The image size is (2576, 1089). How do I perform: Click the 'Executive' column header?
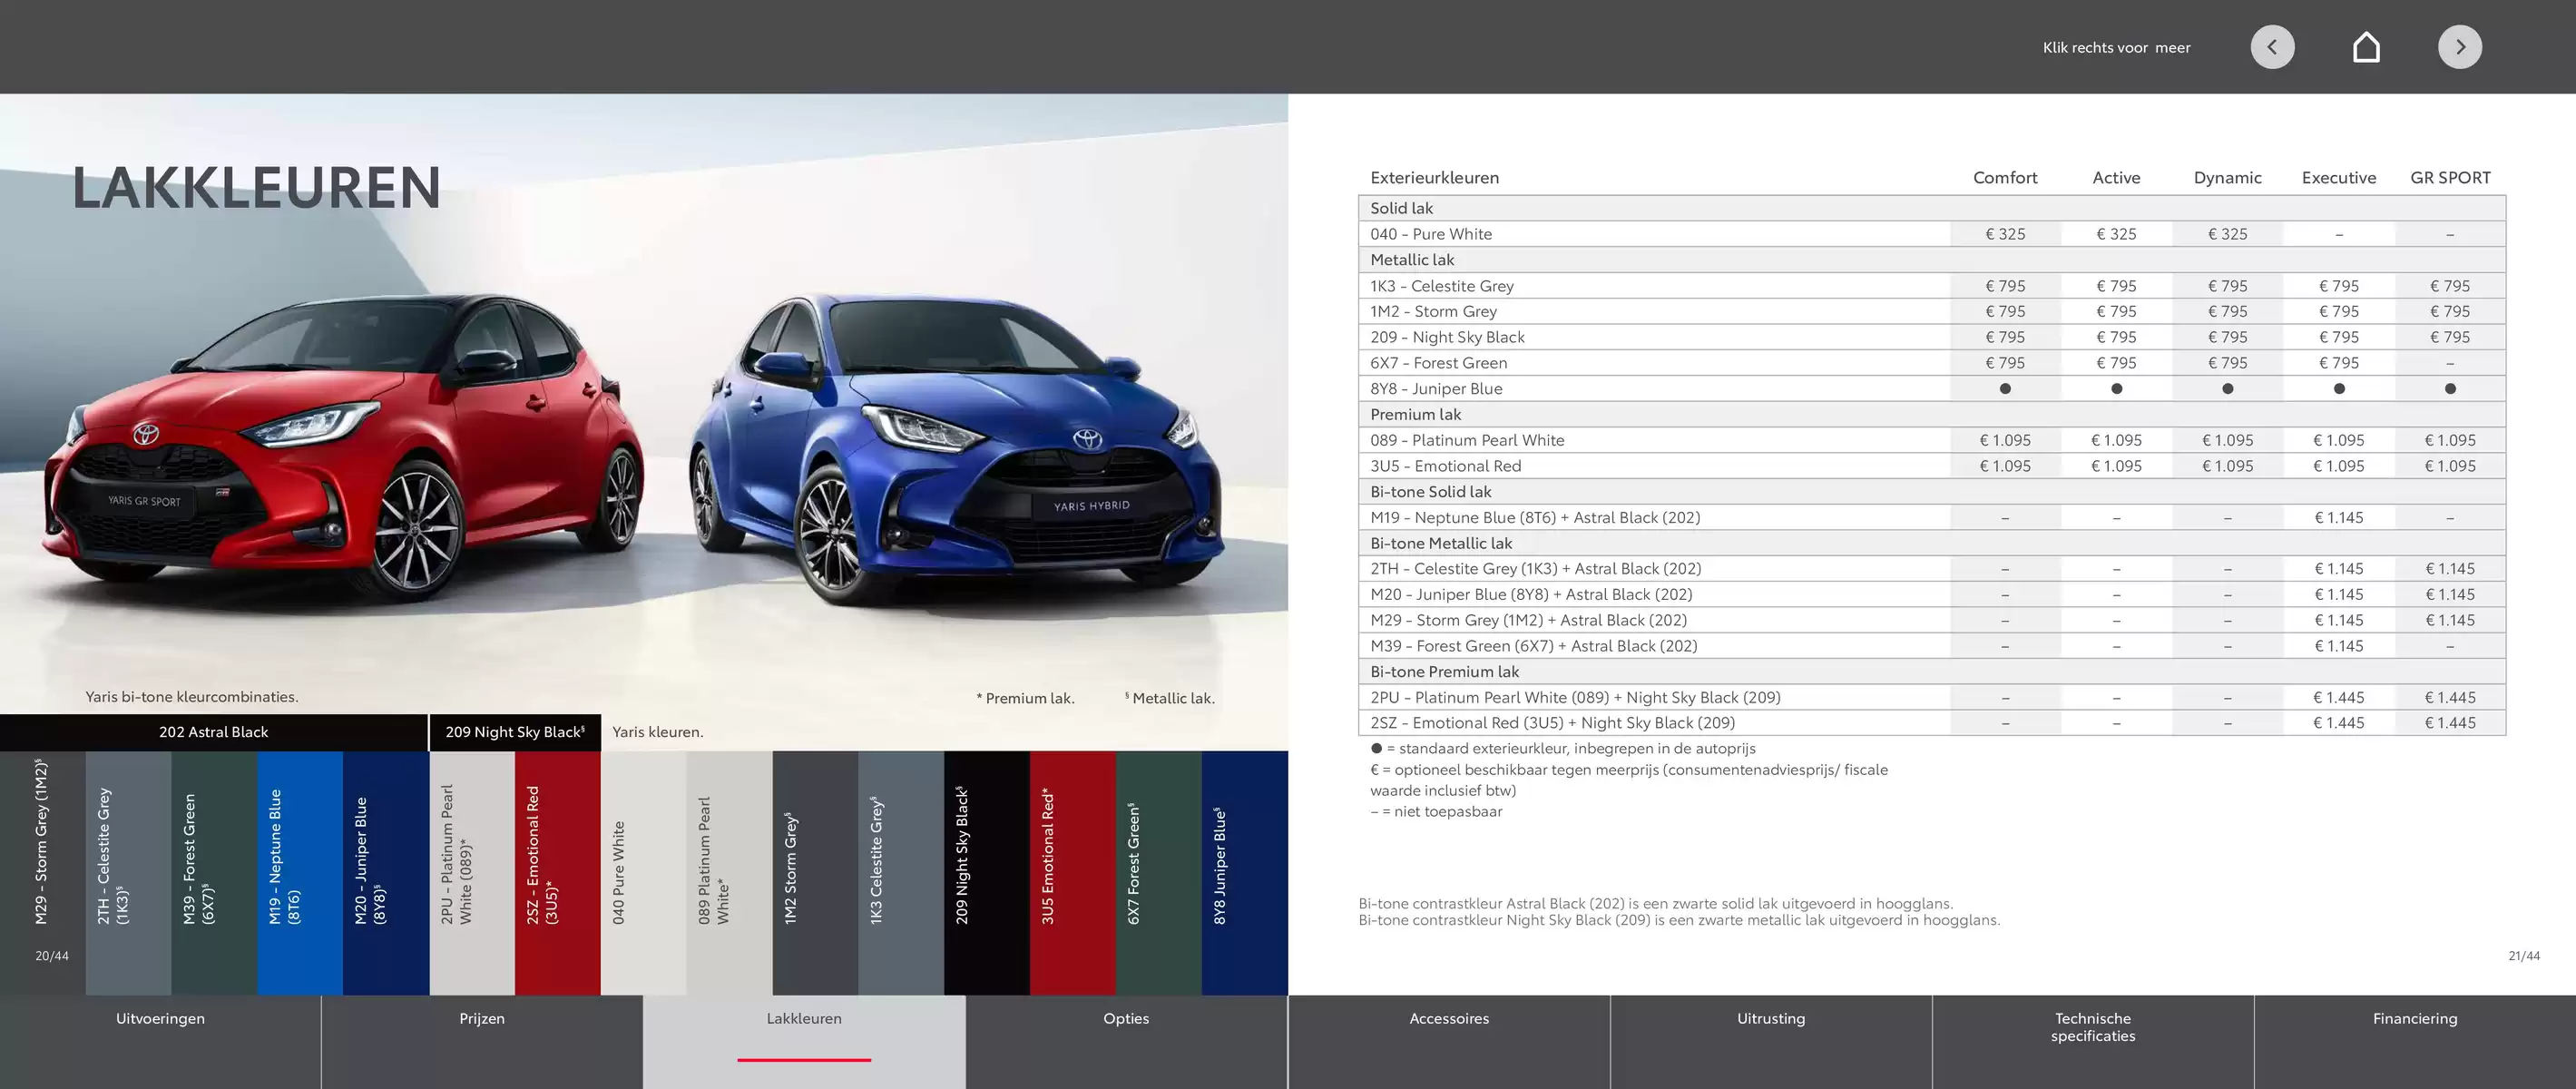[2338, 178]
